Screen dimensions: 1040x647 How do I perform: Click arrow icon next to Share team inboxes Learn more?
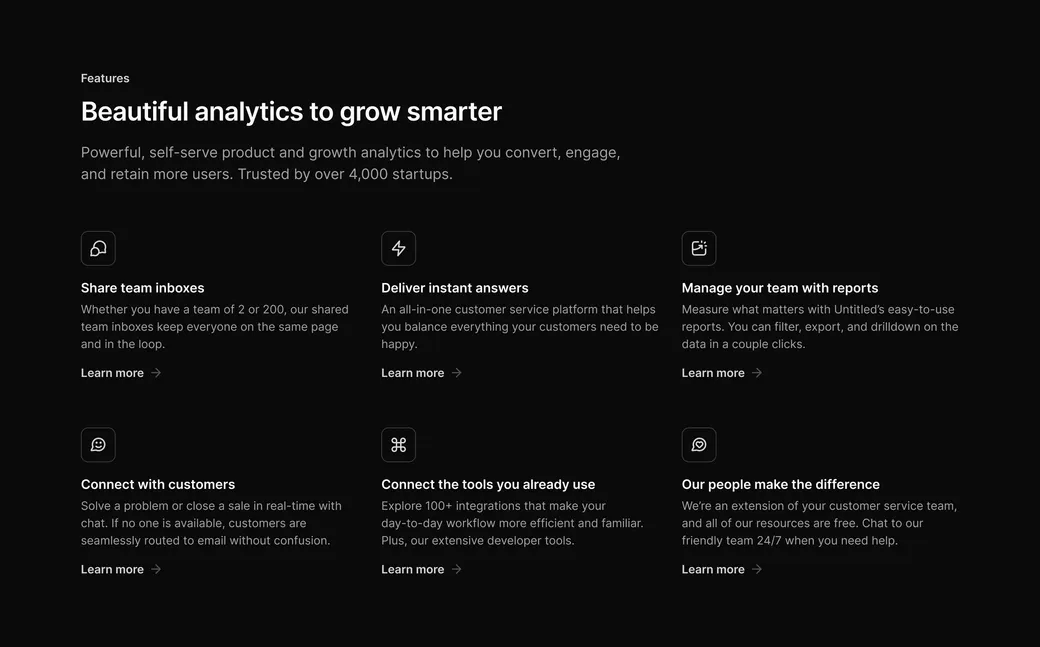(x=156, y=373)
